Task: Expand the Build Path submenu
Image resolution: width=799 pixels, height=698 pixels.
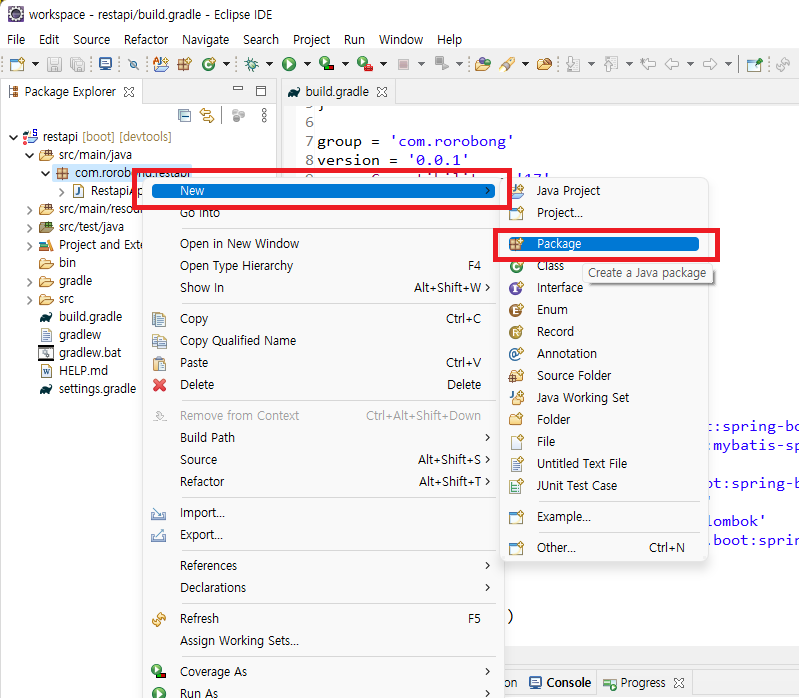Action: [322, 438]
